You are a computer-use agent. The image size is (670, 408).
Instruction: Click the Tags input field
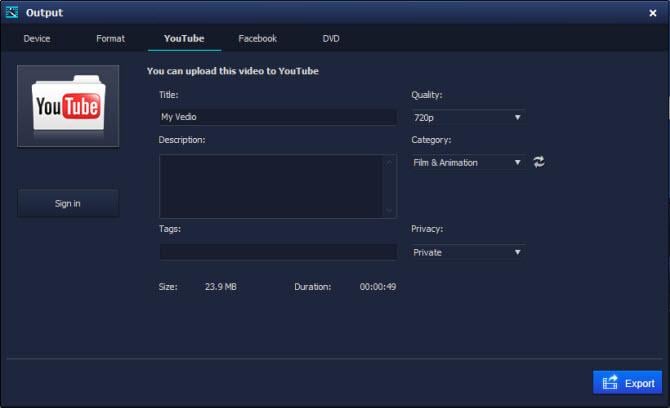(278, 252)
